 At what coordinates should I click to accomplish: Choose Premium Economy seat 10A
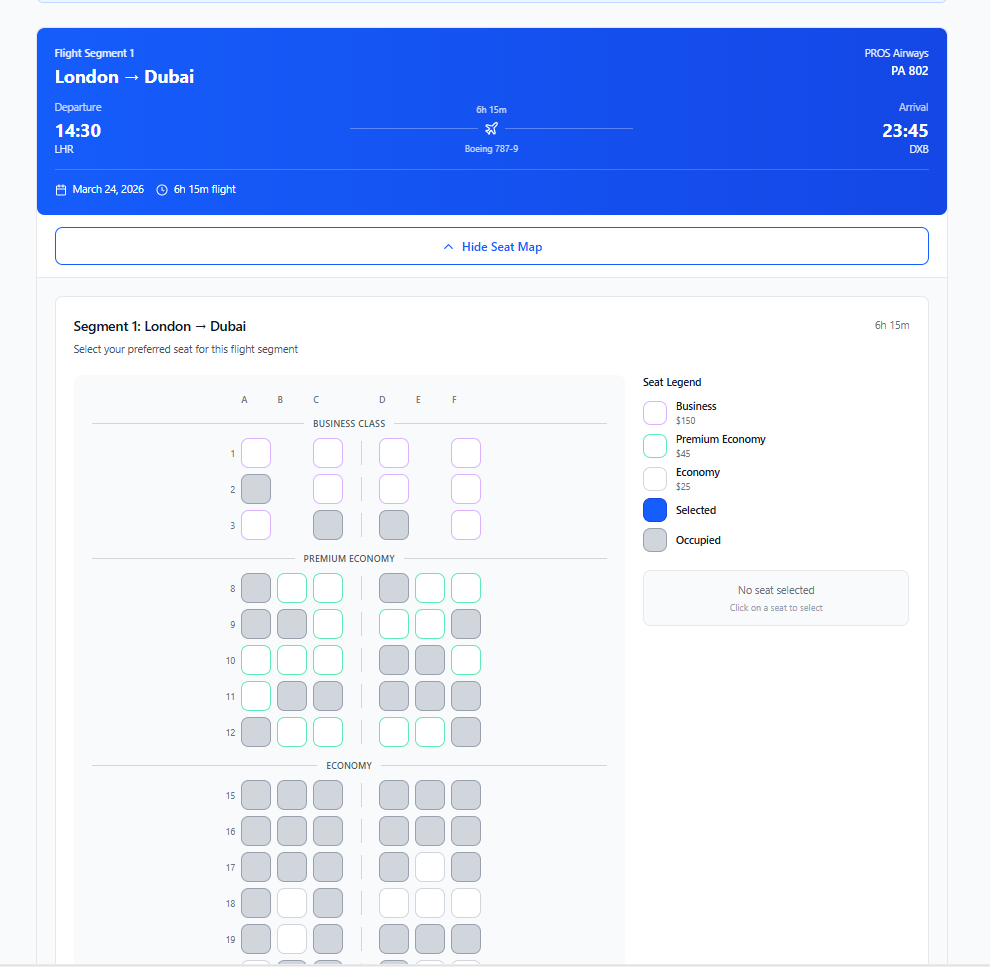click(x=256, y=660)
